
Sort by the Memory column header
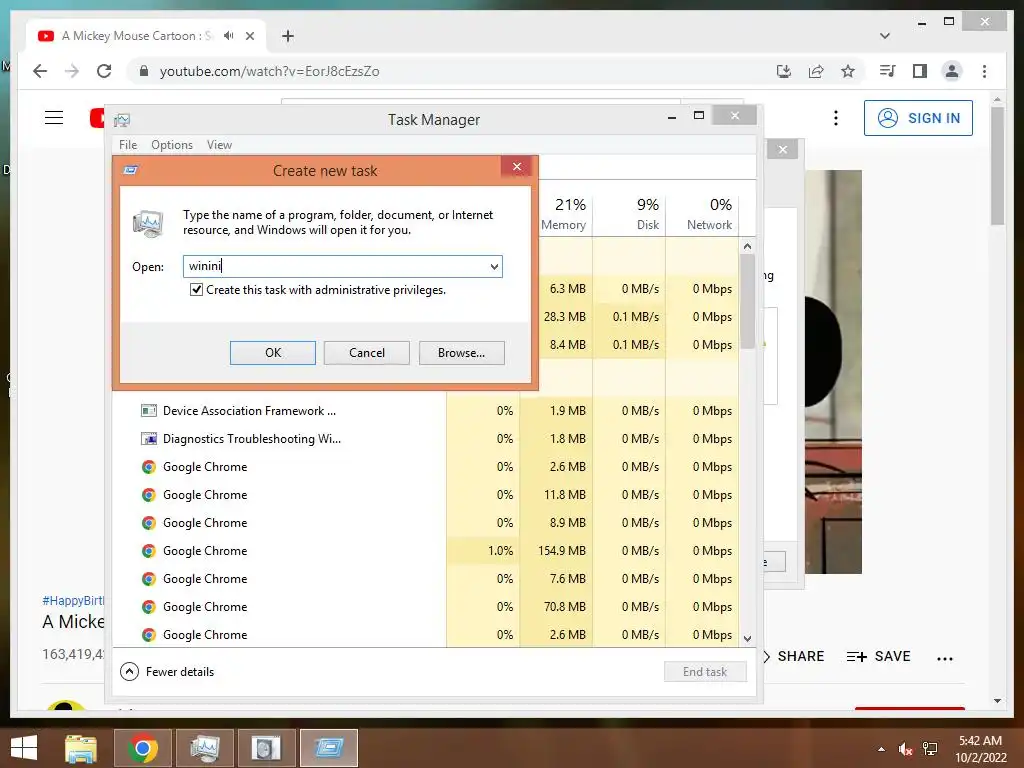(x=563, y=214)
